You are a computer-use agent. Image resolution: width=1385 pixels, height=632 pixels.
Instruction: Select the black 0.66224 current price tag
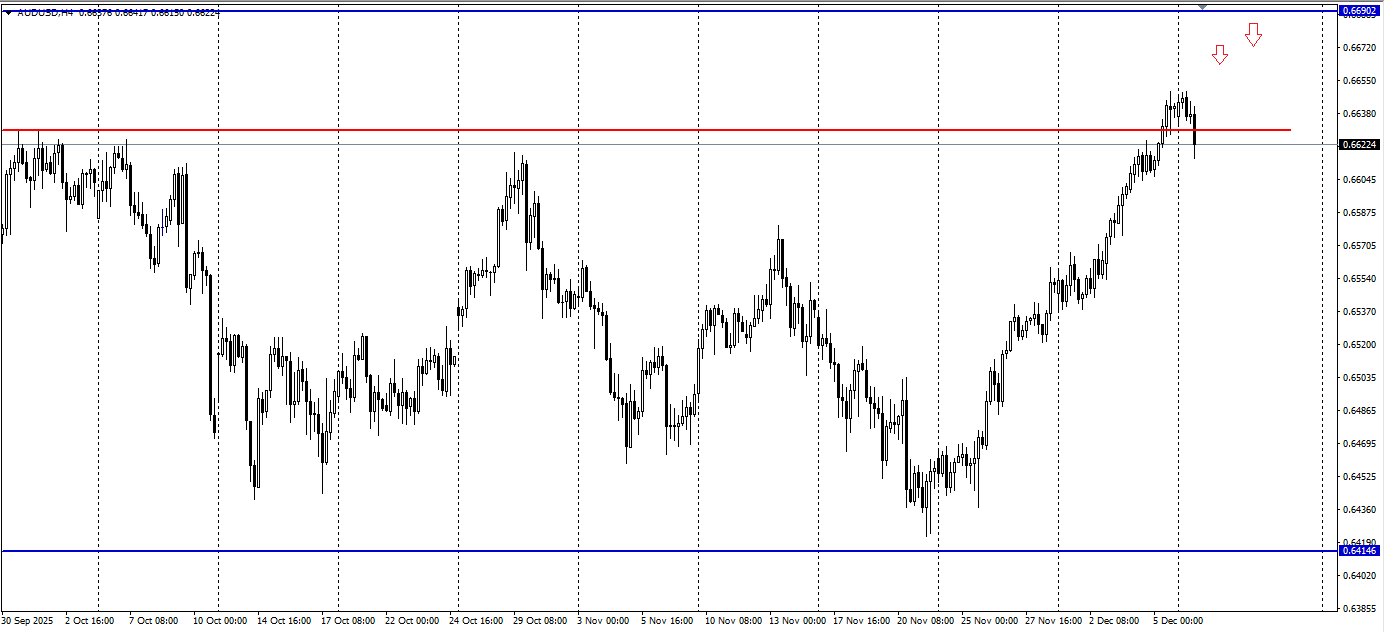click(x=1360, y=145)
